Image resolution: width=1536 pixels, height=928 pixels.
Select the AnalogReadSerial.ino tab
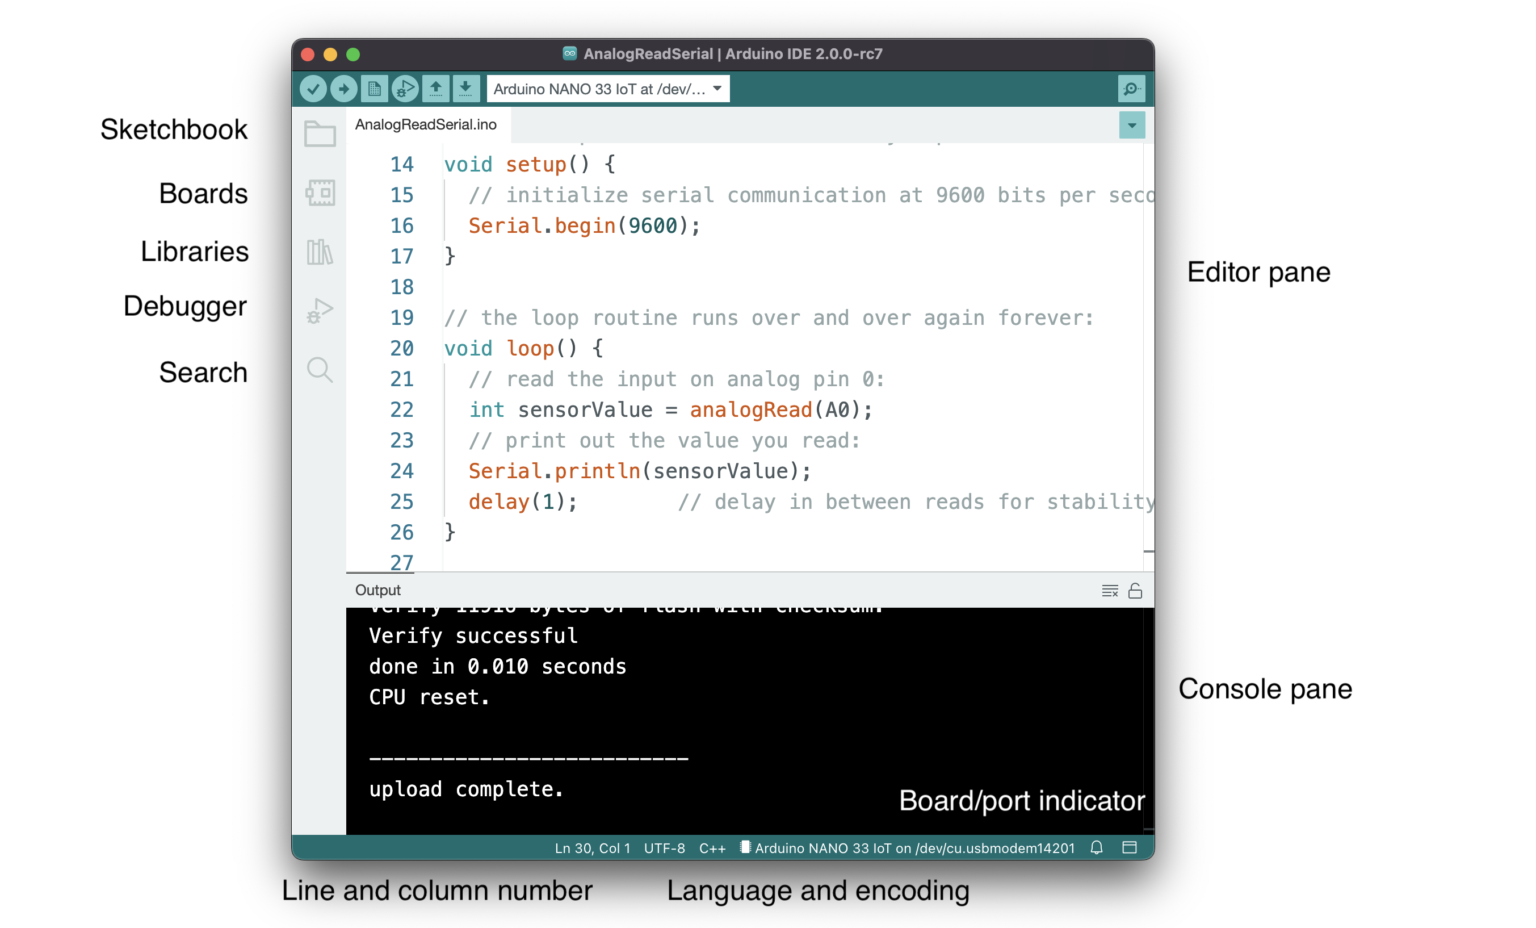pos(426,125)
